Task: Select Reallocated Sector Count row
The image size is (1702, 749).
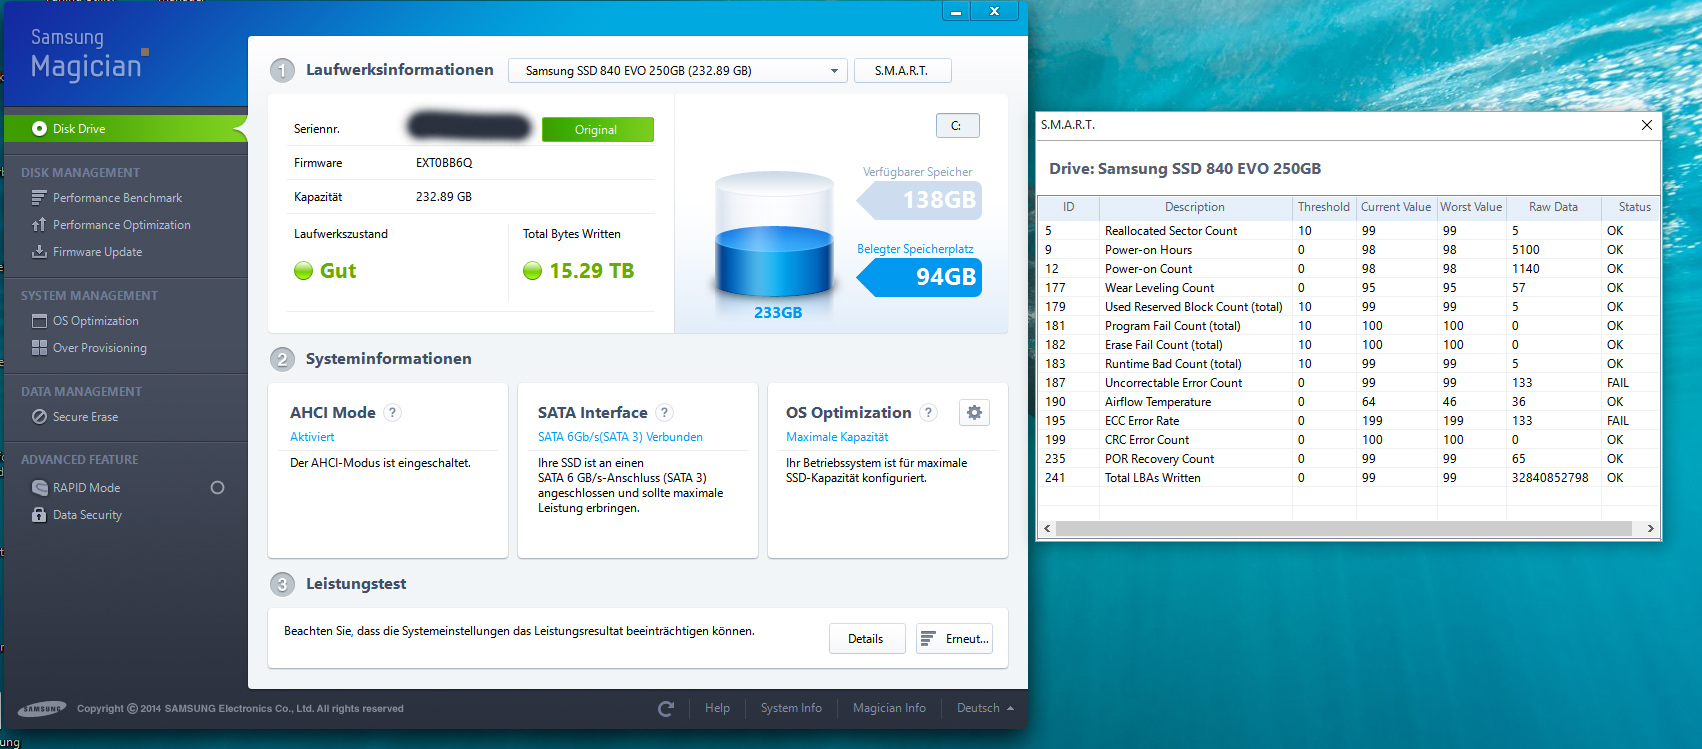Action: coord(1349,231)
